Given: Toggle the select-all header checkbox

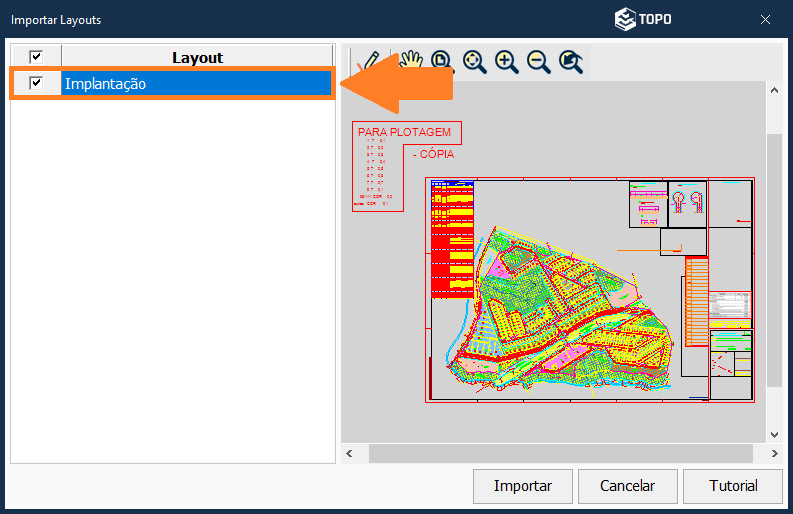Looking at the screenshot, I should click(x=36, y=57).
